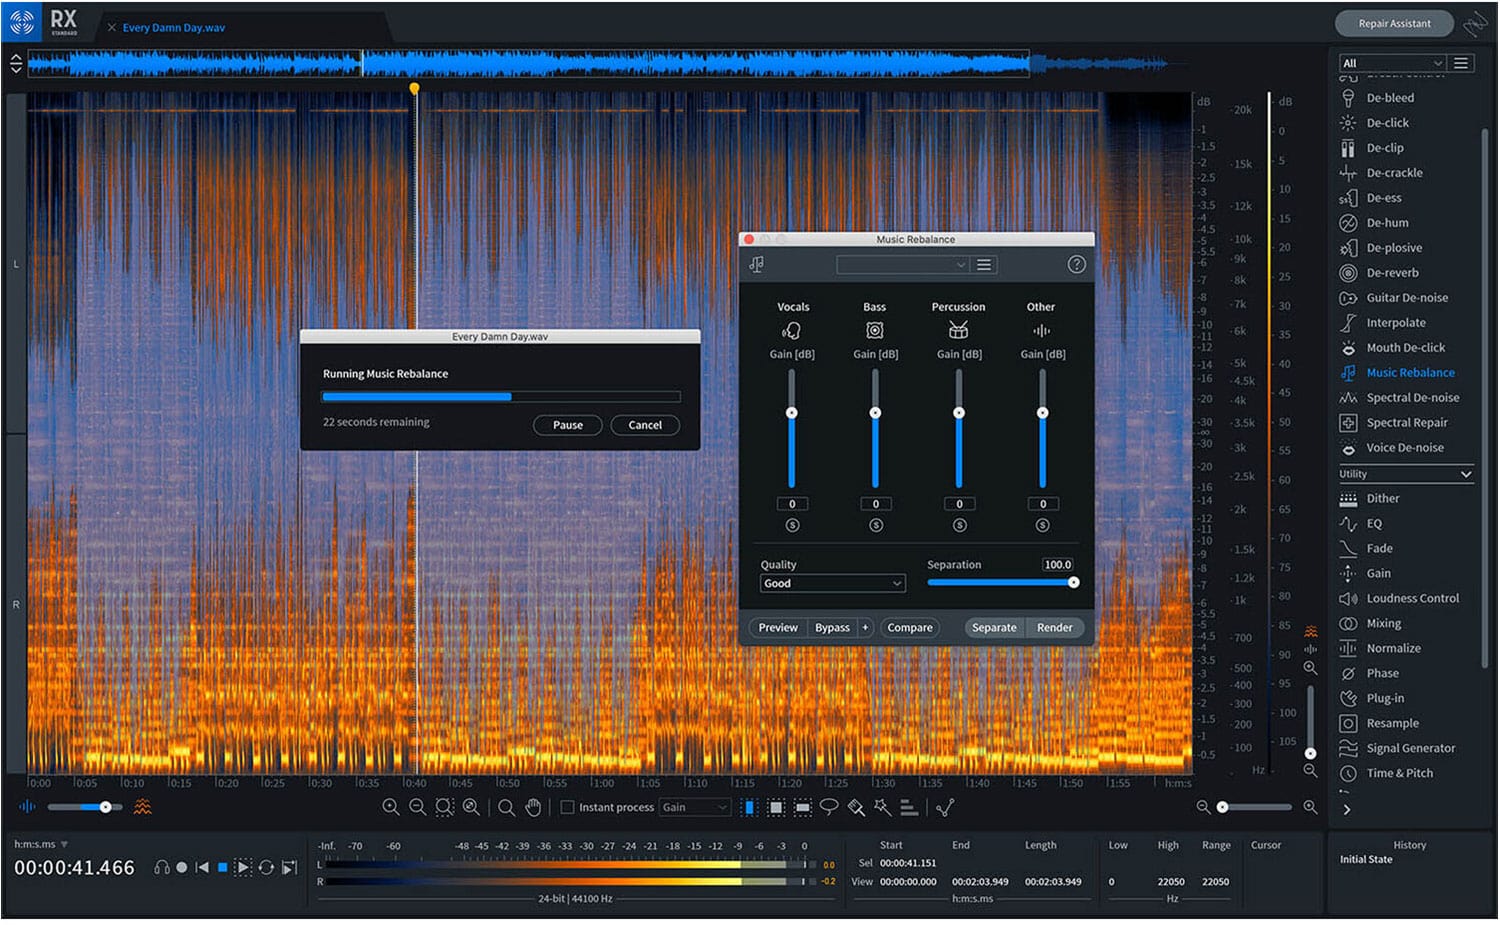The width and height of the screenshot is (1500, 925).
Task: Enable the Instant process checkbox
Action: [x=567, y=807]
